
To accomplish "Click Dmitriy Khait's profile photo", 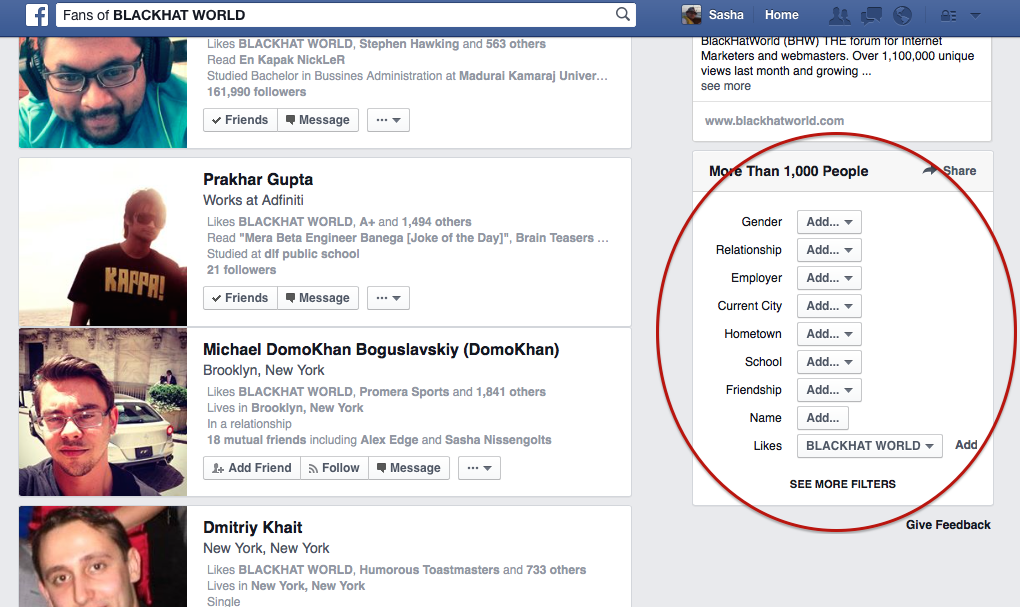I will 103,557.
